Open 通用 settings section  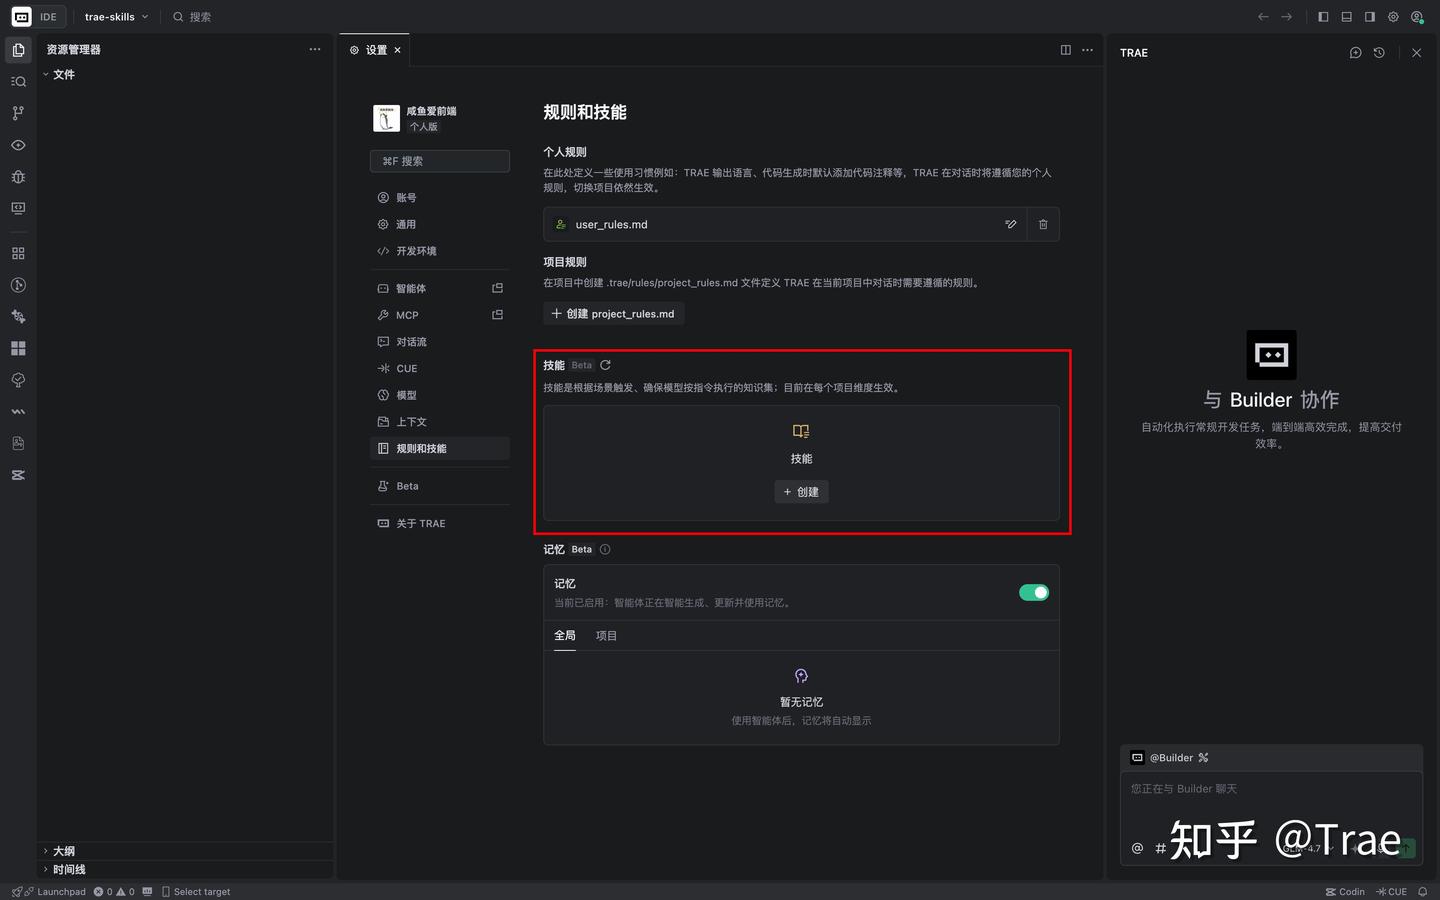[x=440, y=225]
